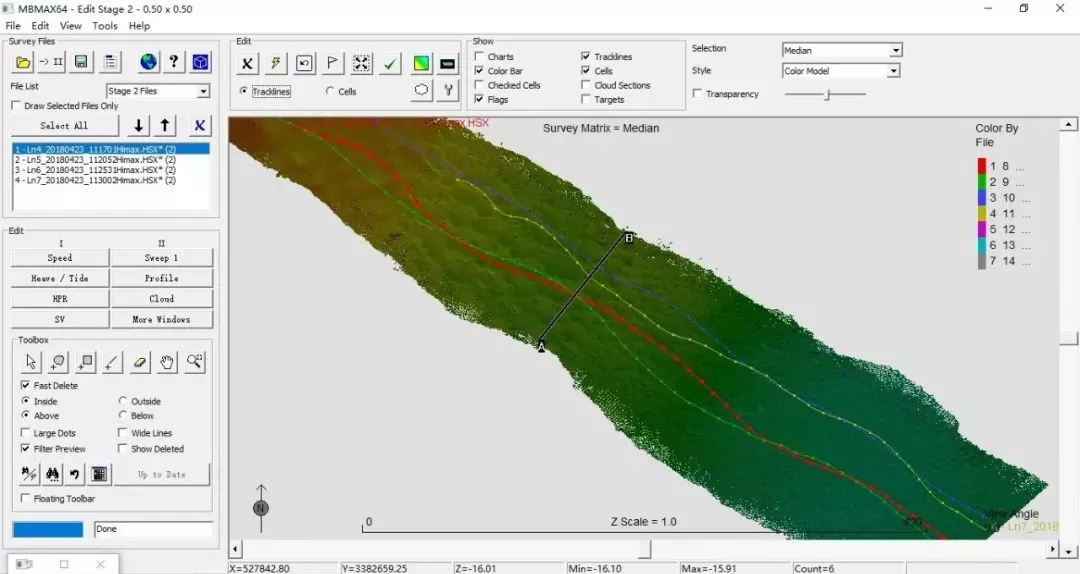Open the wrench tool settings icon
1080x574 pixels.
[x=448, y=90]
